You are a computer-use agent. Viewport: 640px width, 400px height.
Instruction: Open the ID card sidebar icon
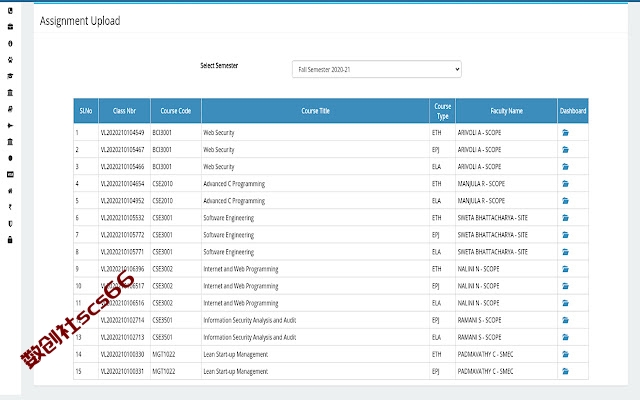10,174
